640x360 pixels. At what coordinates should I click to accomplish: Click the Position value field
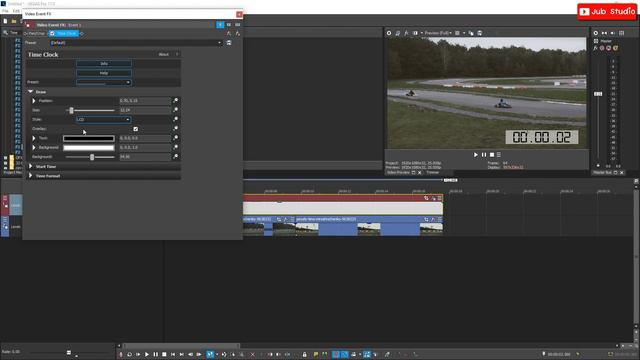(145, 101)
